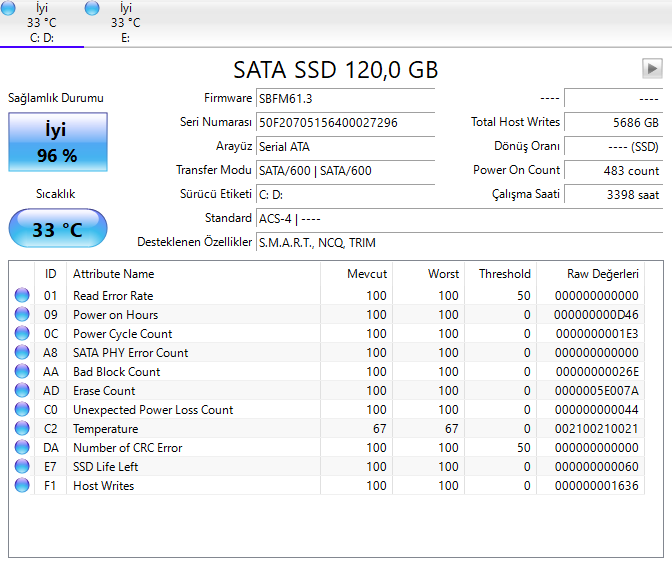
Task: Select the Number of CRC Error name
Action: [128, 448]
